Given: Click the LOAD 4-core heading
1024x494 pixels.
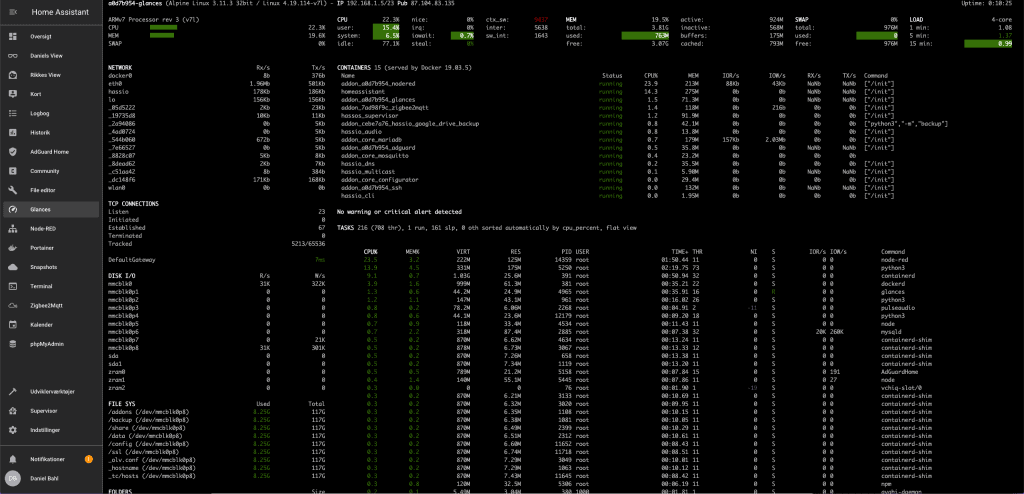Looking at the screenshot, I should click(961, 20).
